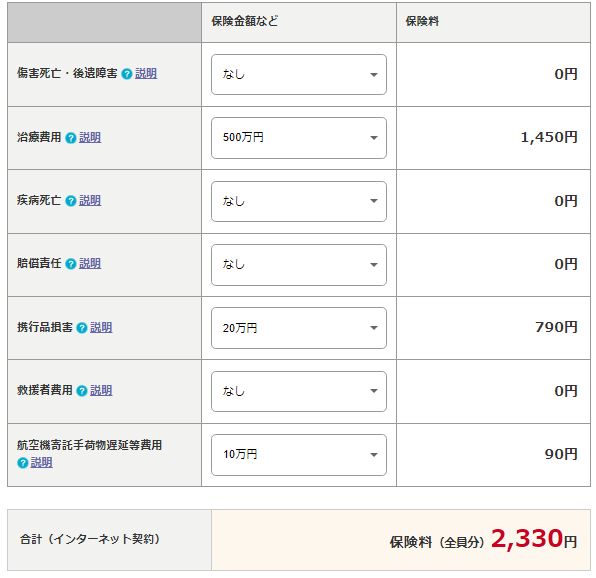The image size is (596, 578).
Task: Click question mark icon next to 賠償責任
Action: (x=71, y=264)
